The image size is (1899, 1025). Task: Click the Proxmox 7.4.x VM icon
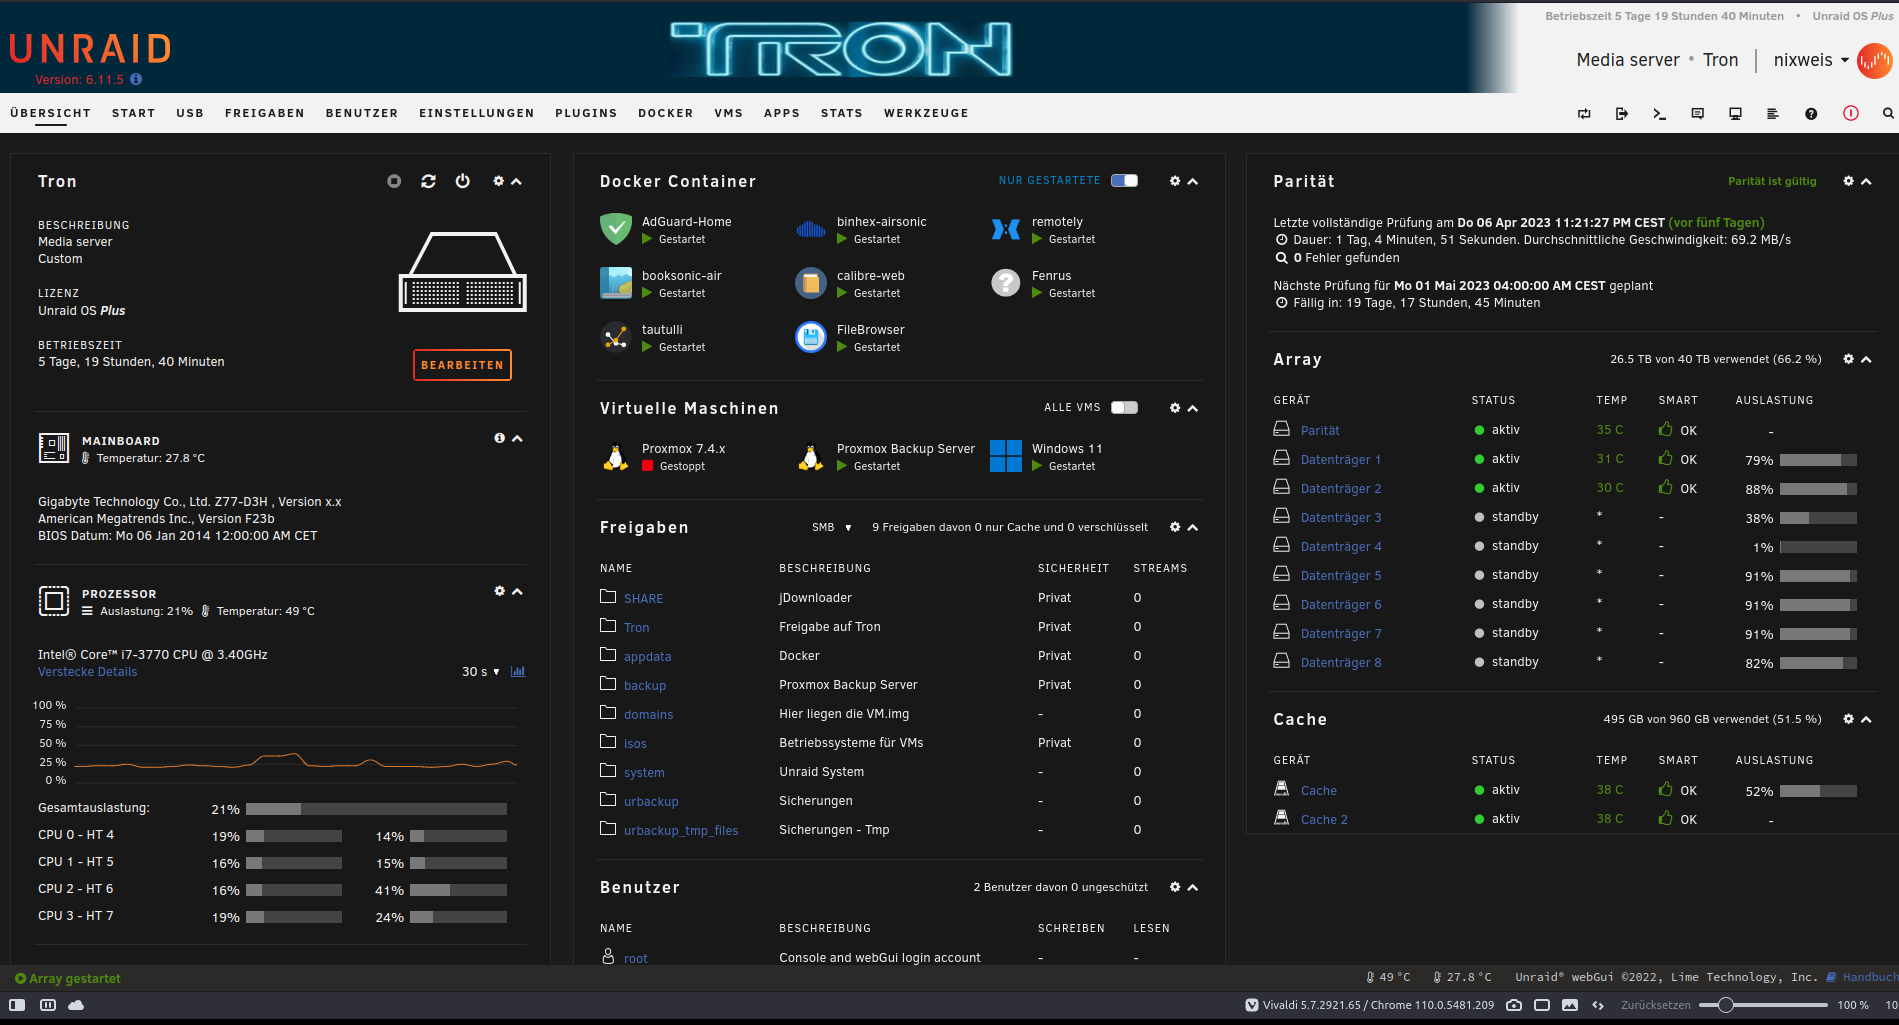[x=616, y=456]
